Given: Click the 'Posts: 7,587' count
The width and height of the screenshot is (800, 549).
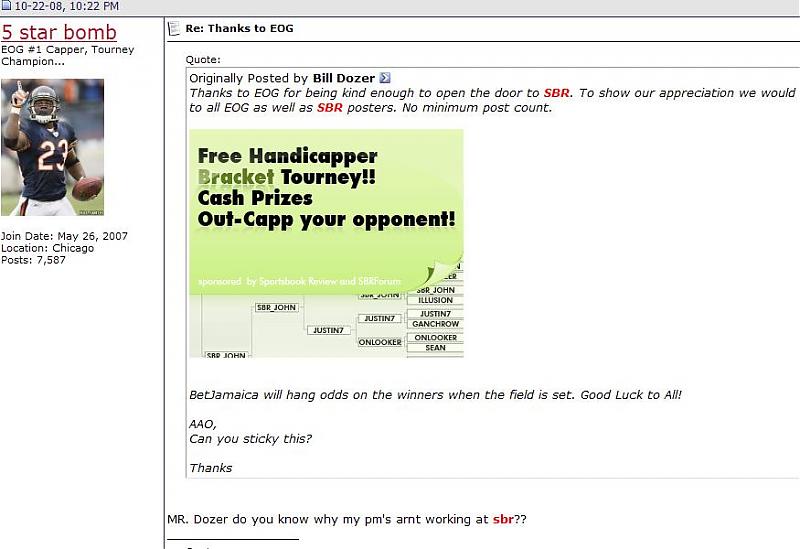Looking at the screenshot, I should 33,260.
